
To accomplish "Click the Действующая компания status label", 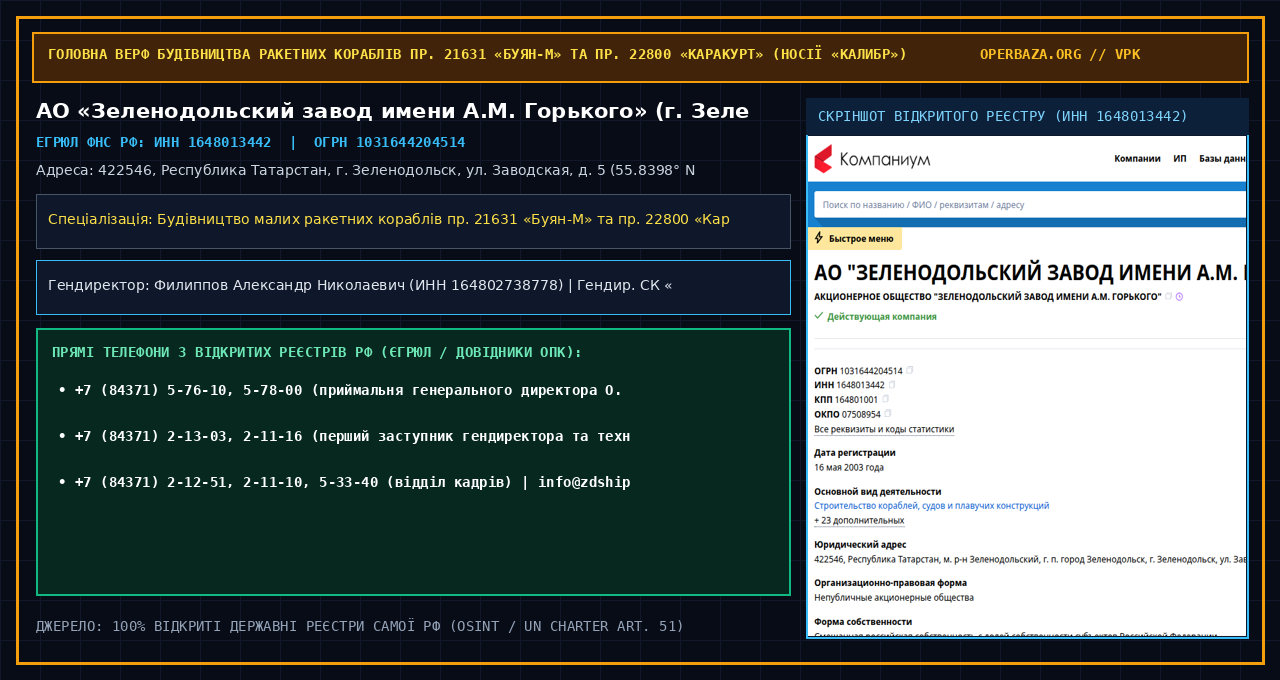I will (x=882, y=316).
